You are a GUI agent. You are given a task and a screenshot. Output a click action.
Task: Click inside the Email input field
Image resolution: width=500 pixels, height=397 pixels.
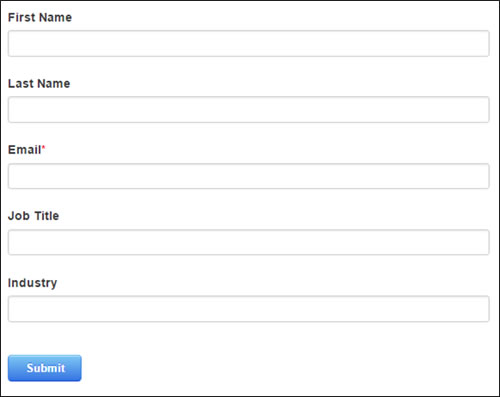(x=249, y=176)
